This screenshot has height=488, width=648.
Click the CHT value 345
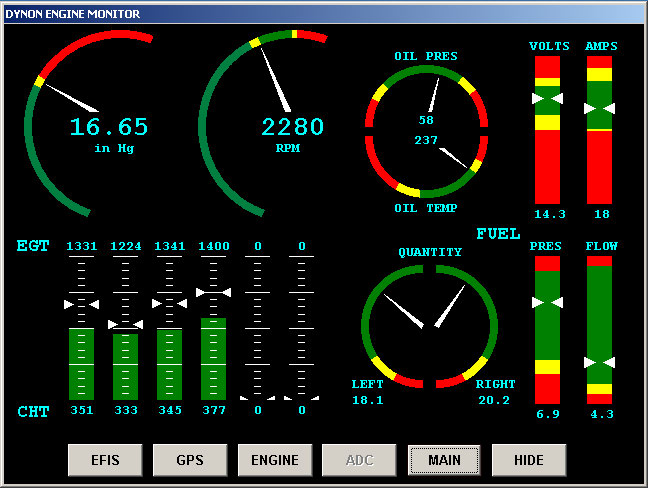(170, 410)
